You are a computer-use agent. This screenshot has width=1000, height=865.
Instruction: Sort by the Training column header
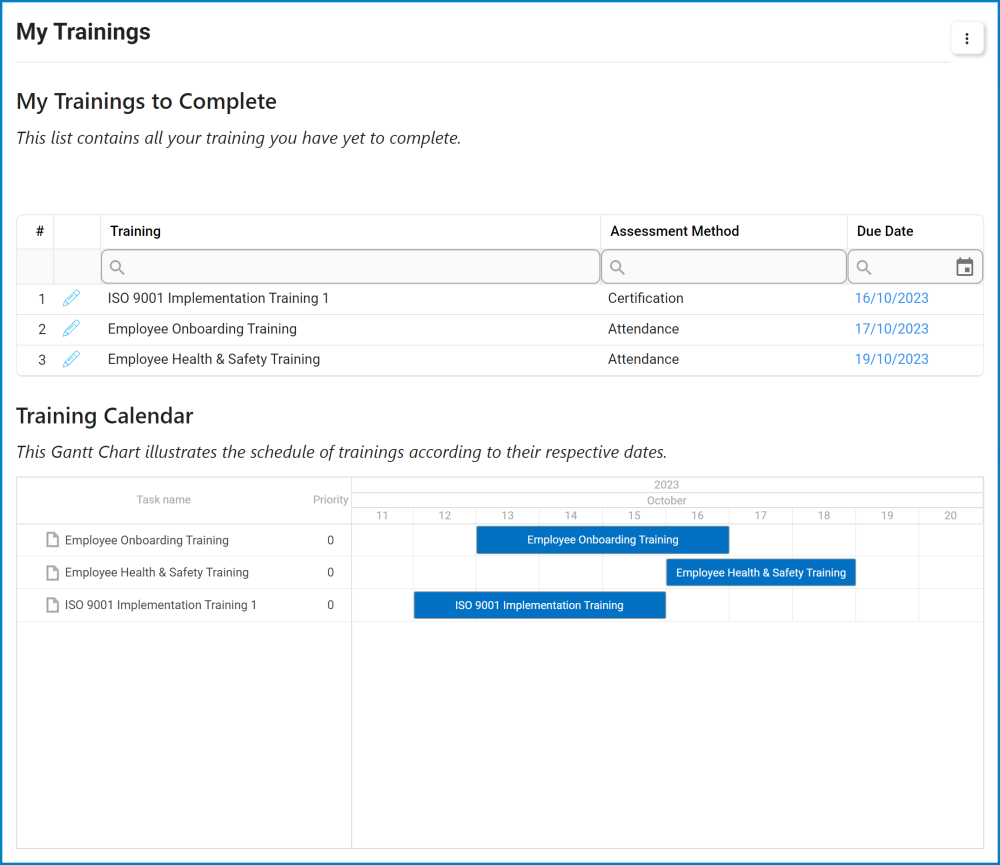136,231
